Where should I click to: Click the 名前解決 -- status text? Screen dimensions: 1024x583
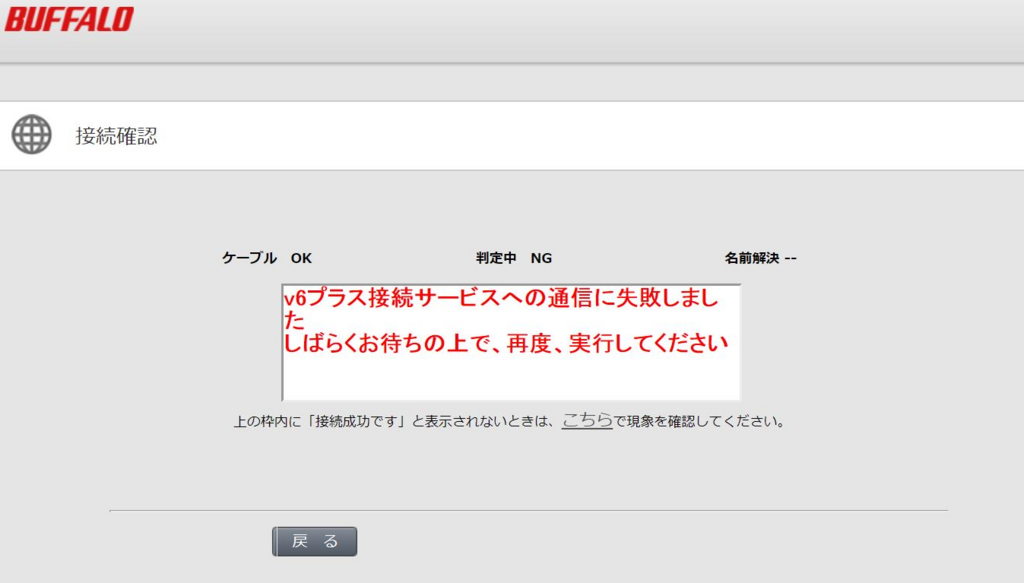[x=760, y=258]
